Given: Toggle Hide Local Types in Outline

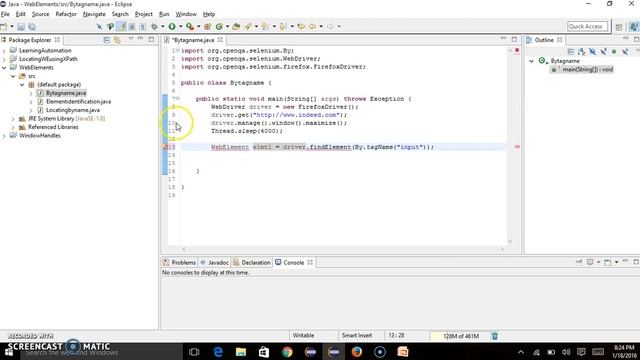Looking at the screenshot, I should tap(625, 51).
